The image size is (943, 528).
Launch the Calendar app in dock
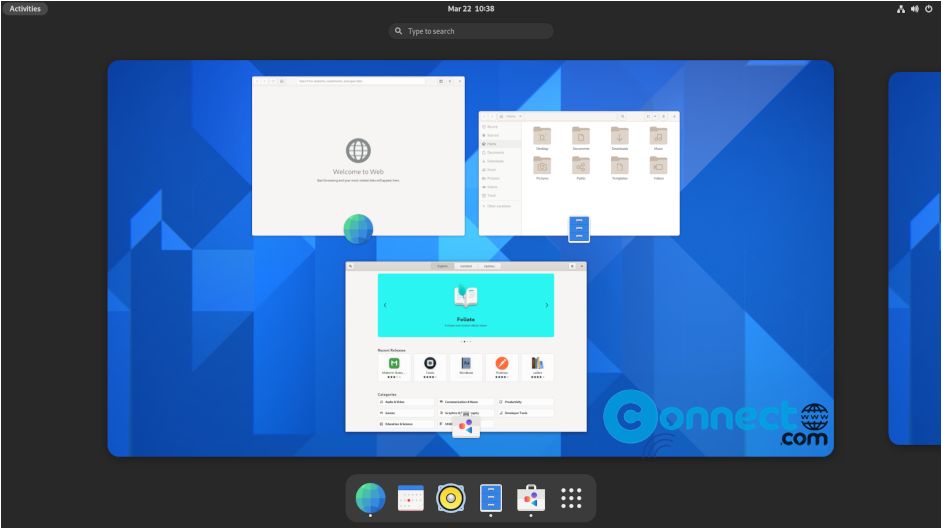tap(411, 497)
